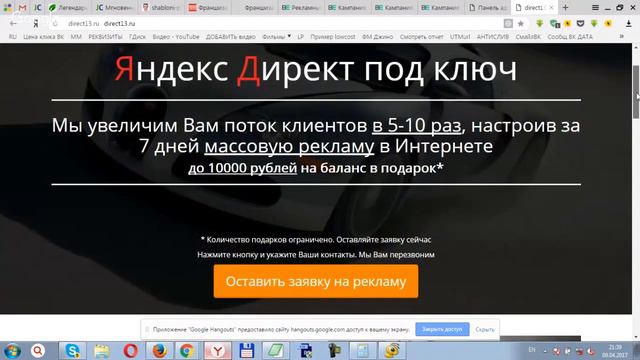This screenshot has height=360, width=640.
Task: Open the "Смотреть отчет" bookmark
Action: pyautogui.click(x=422, y=37)
